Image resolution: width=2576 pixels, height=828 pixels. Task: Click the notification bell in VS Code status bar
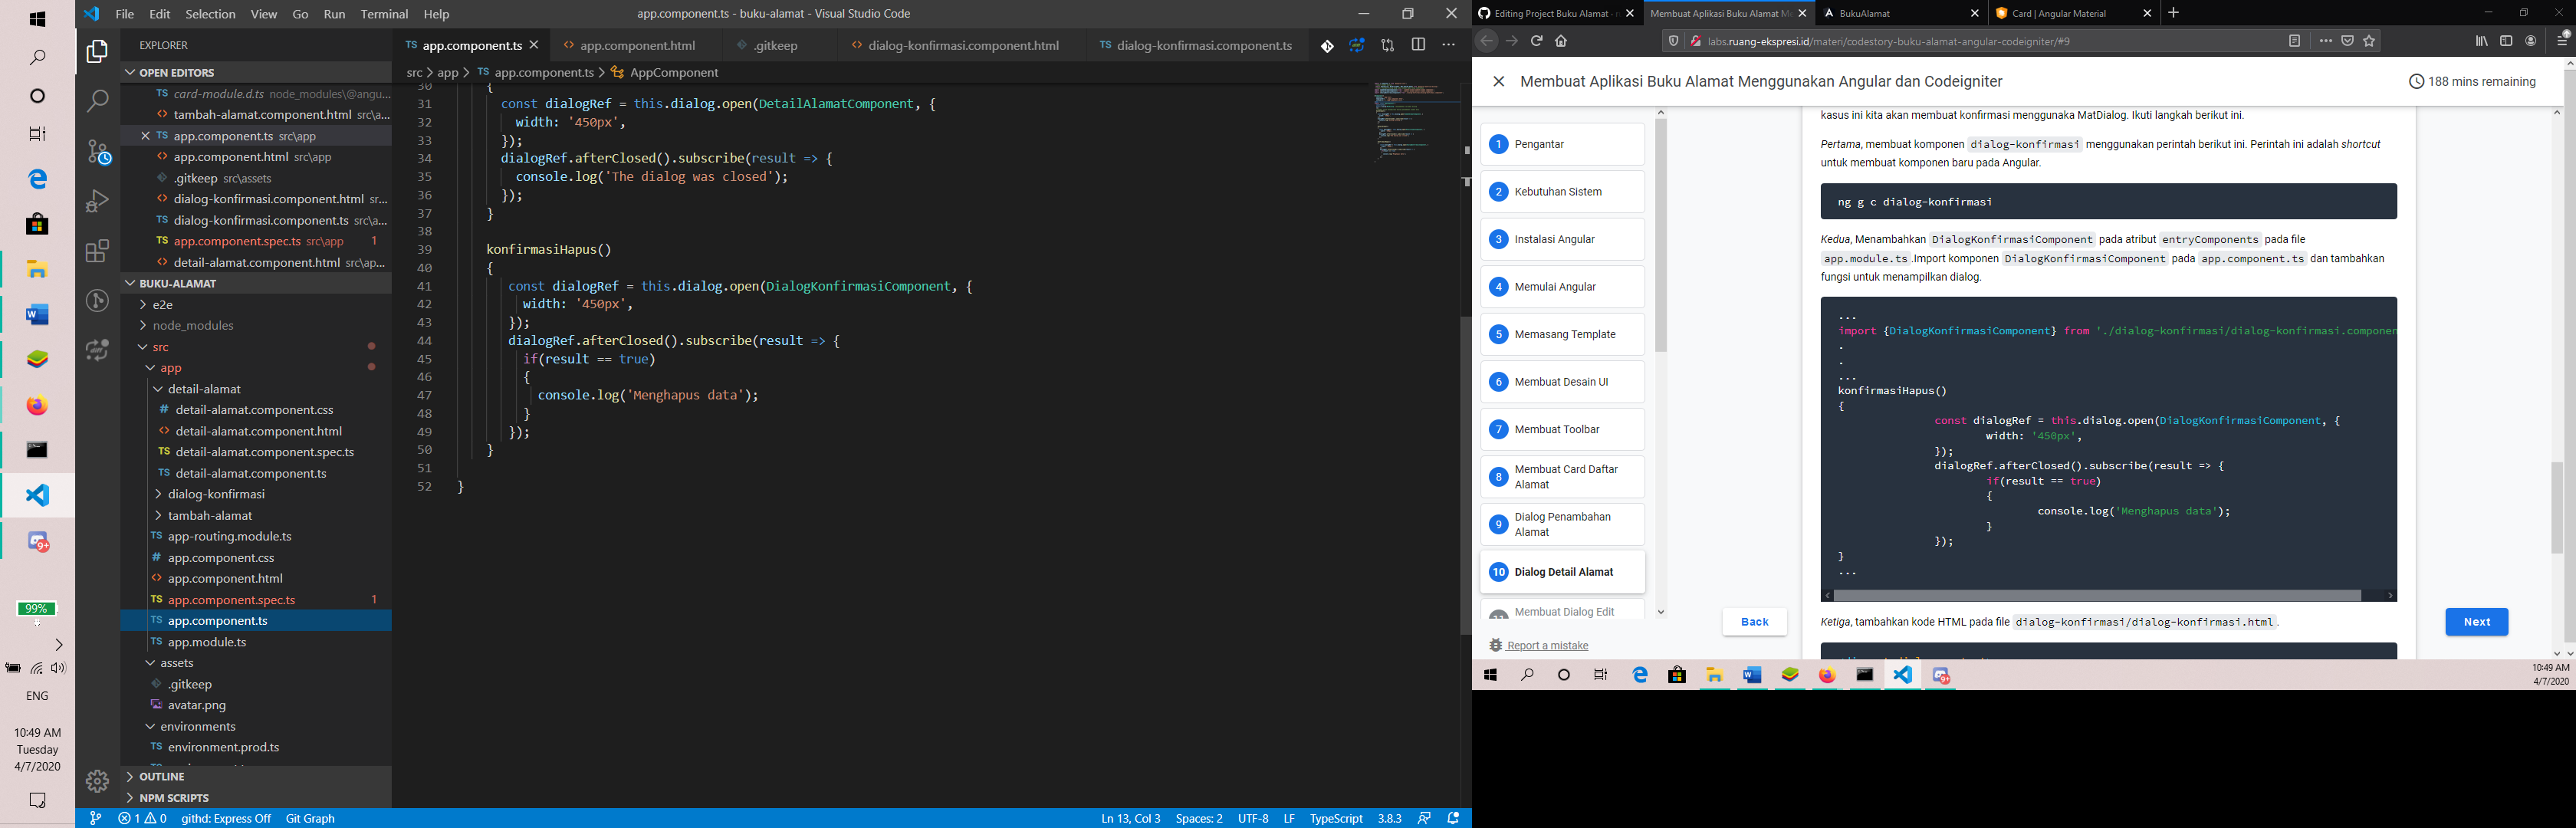click(1453, 818)
